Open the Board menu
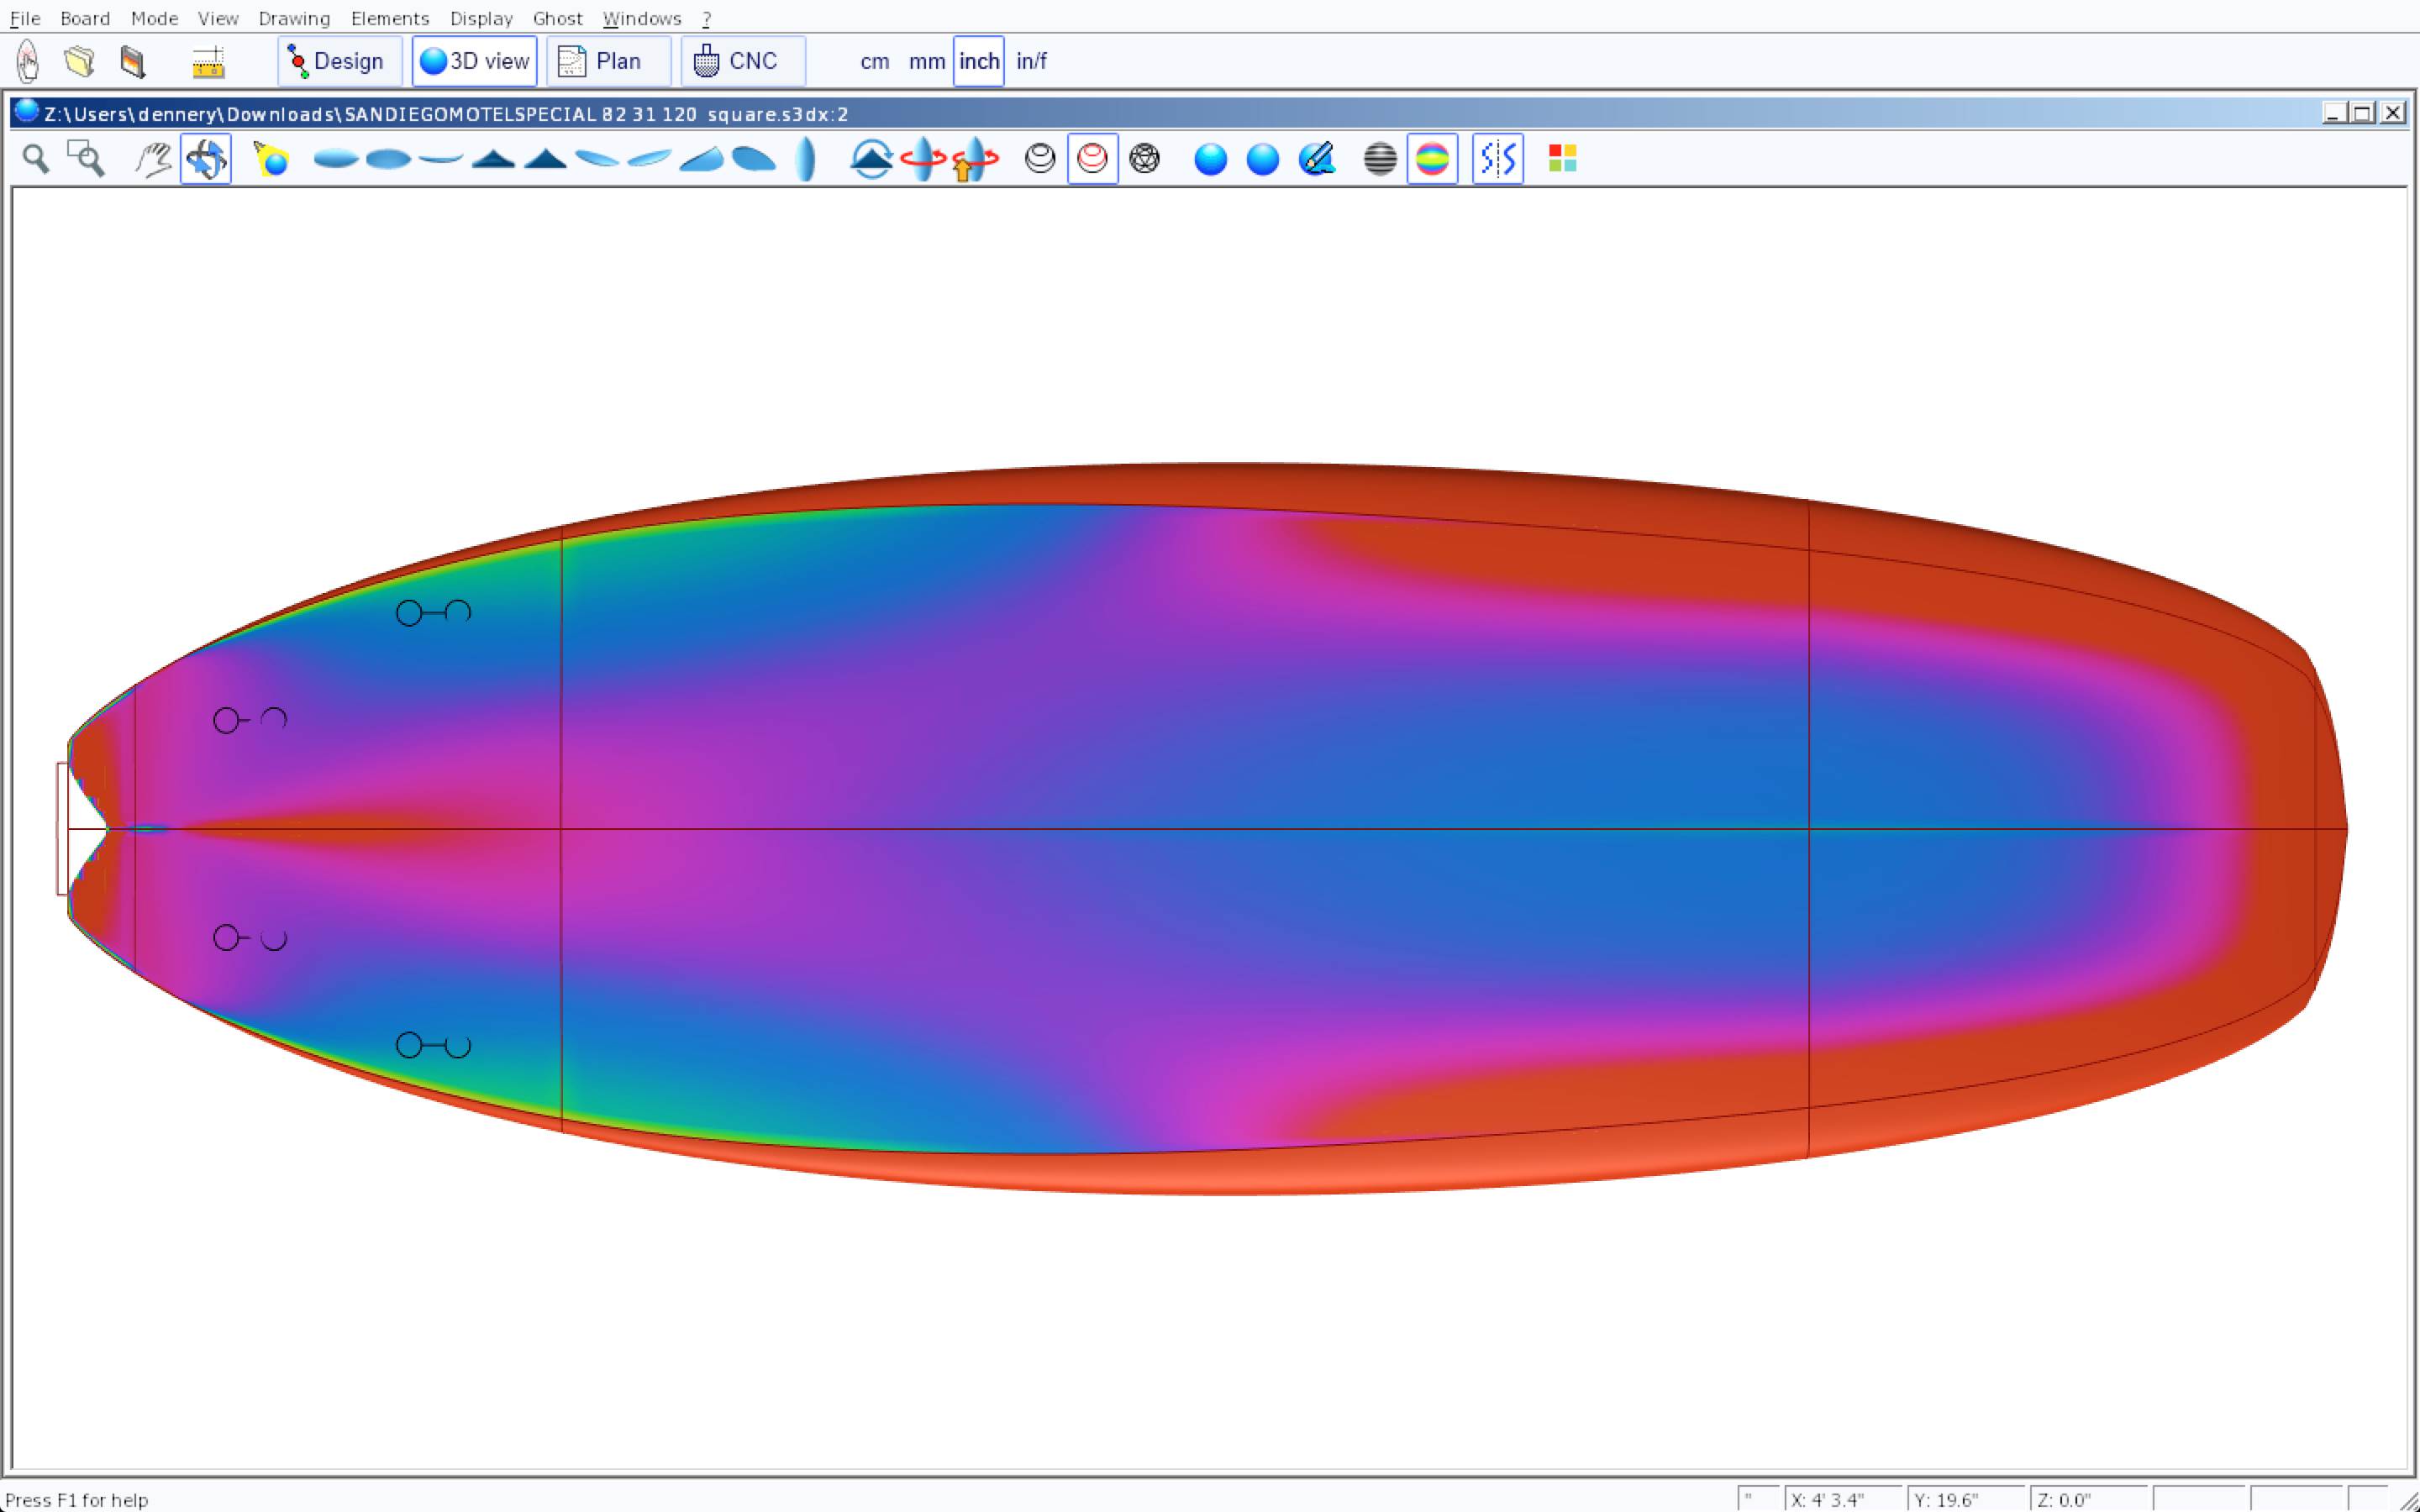The image size is (2420, 1512). point(85,18)
